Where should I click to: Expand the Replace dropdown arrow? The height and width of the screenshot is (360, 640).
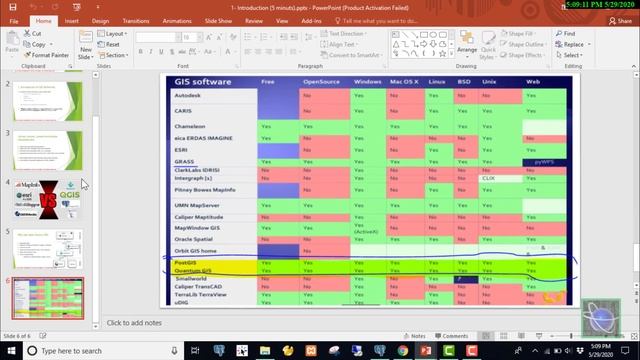click(x=589, y=44)
